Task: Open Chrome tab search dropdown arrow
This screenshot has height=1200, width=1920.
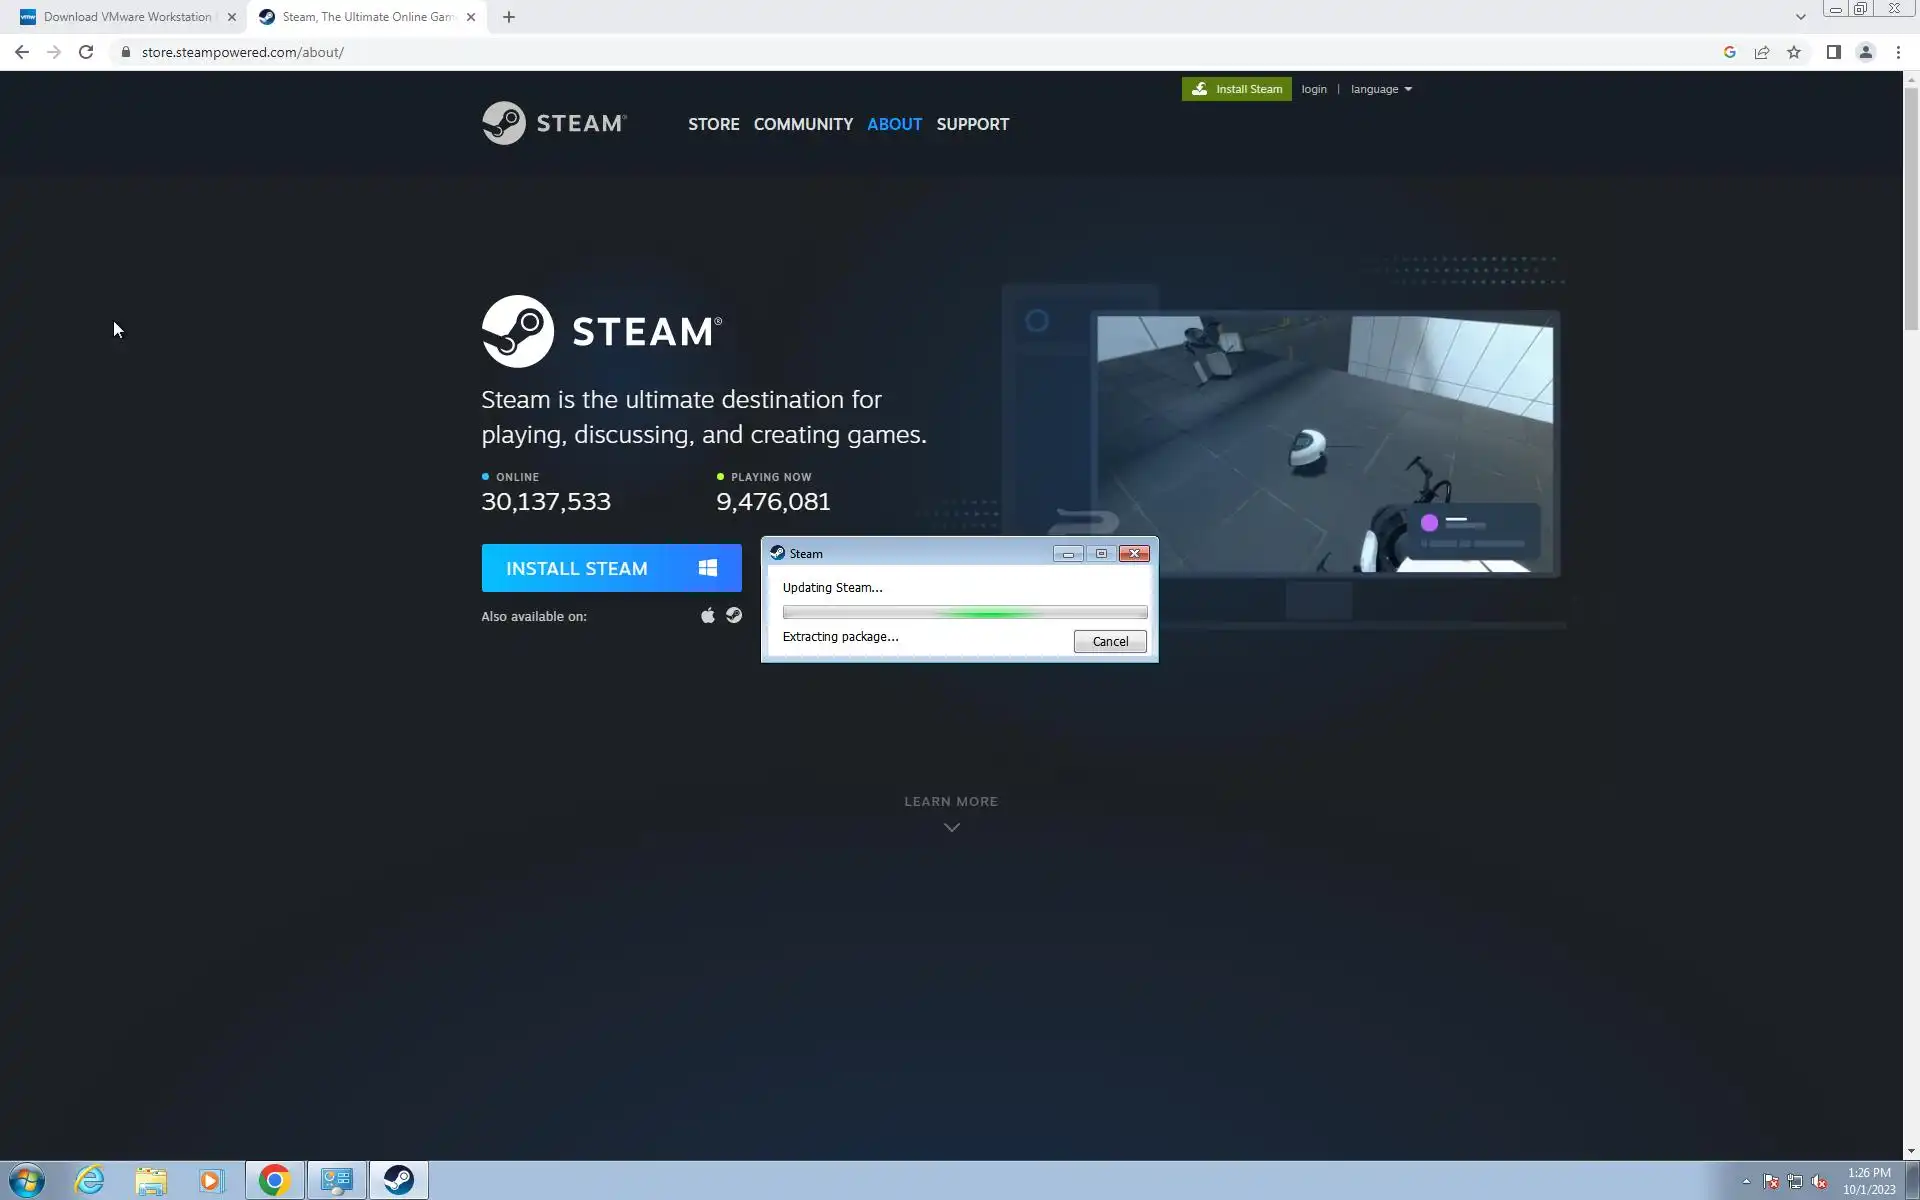Action: 1800,17
